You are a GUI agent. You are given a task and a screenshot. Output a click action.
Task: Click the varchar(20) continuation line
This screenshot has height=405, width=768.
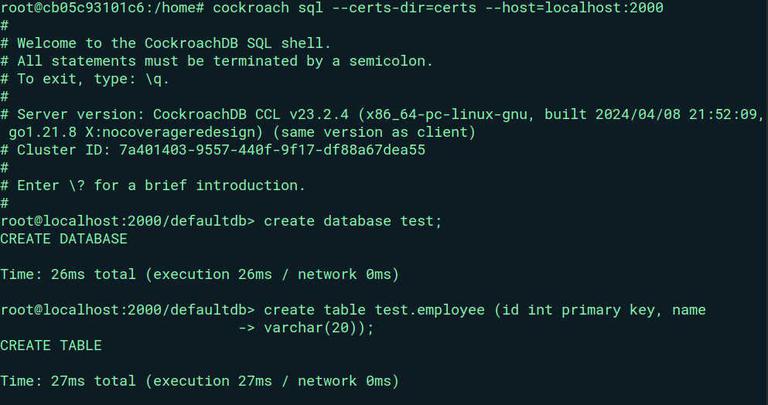(319, 328)
